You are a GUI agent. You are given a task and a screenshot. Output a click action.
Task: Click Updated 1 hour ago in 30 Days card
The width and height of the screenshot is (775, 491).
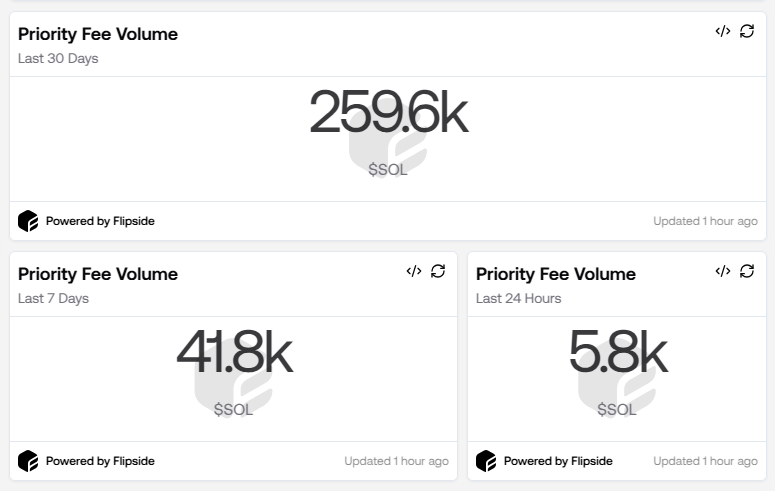click(705, 221)
